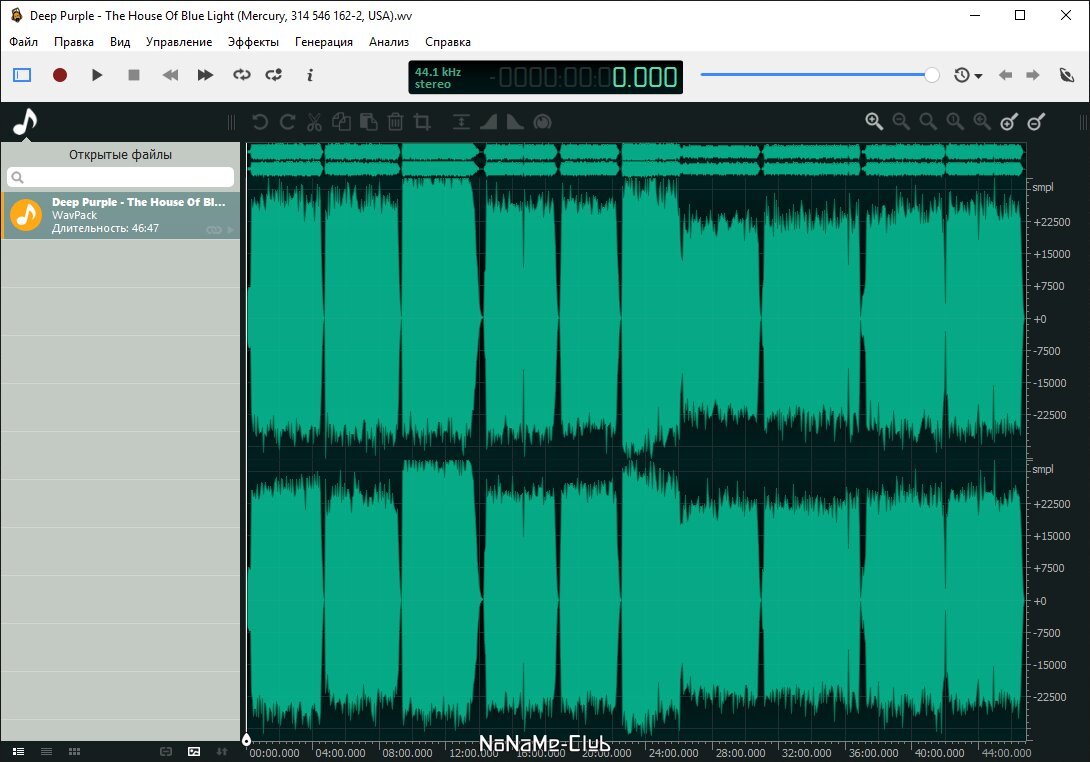The height and width of the screenshot is (762, 1090).
Task: Toggle the link-files icon in bottom bar
Action: [165, 752]
